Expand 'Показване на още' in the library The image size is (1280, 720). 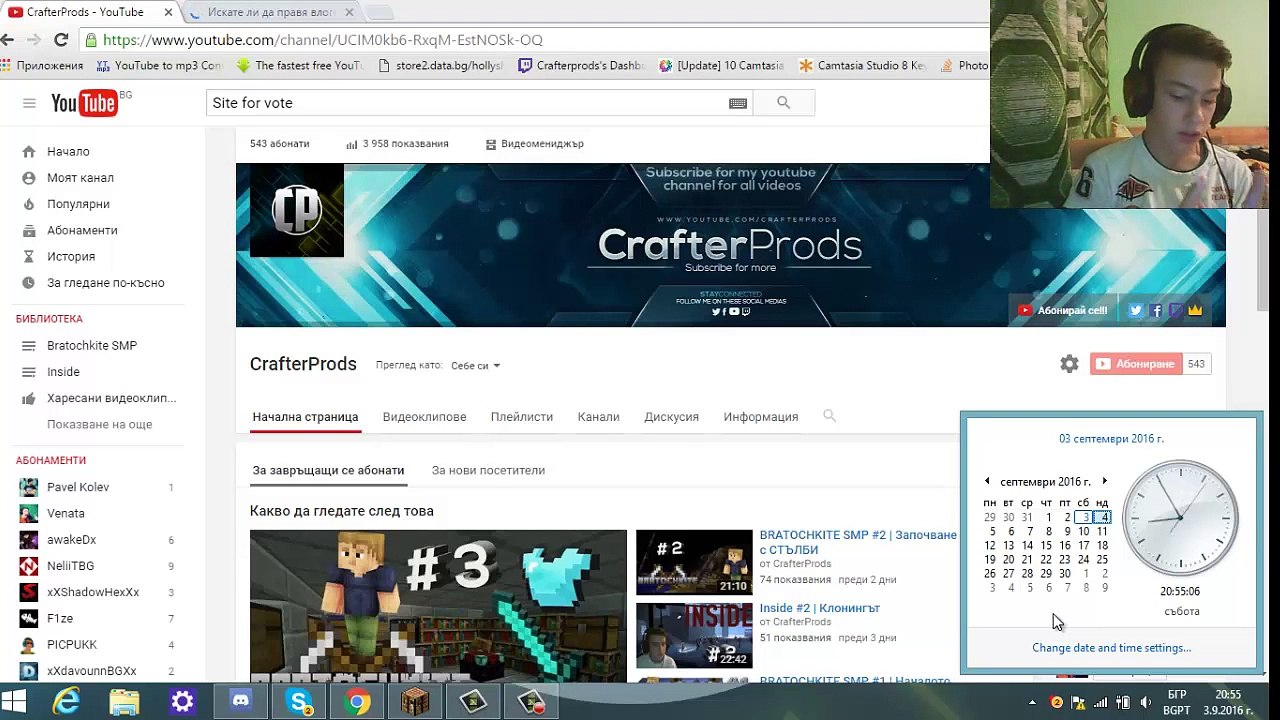[99, 425]
